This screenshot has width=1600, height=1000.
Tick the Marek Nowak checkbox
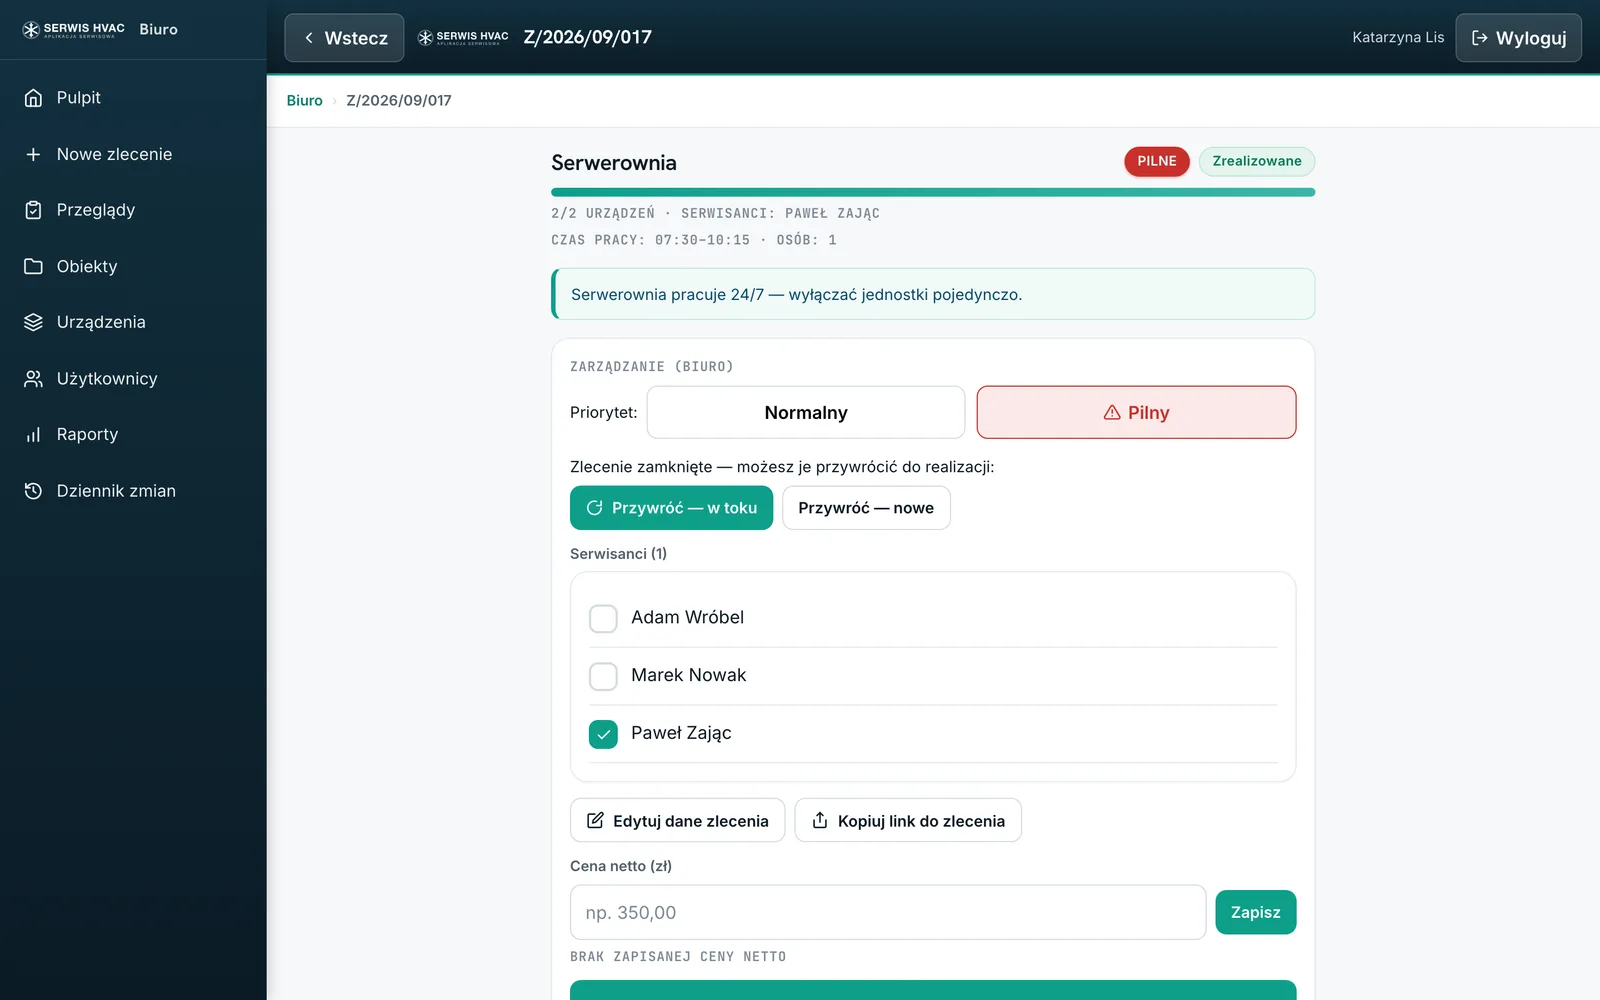[603, 677]
